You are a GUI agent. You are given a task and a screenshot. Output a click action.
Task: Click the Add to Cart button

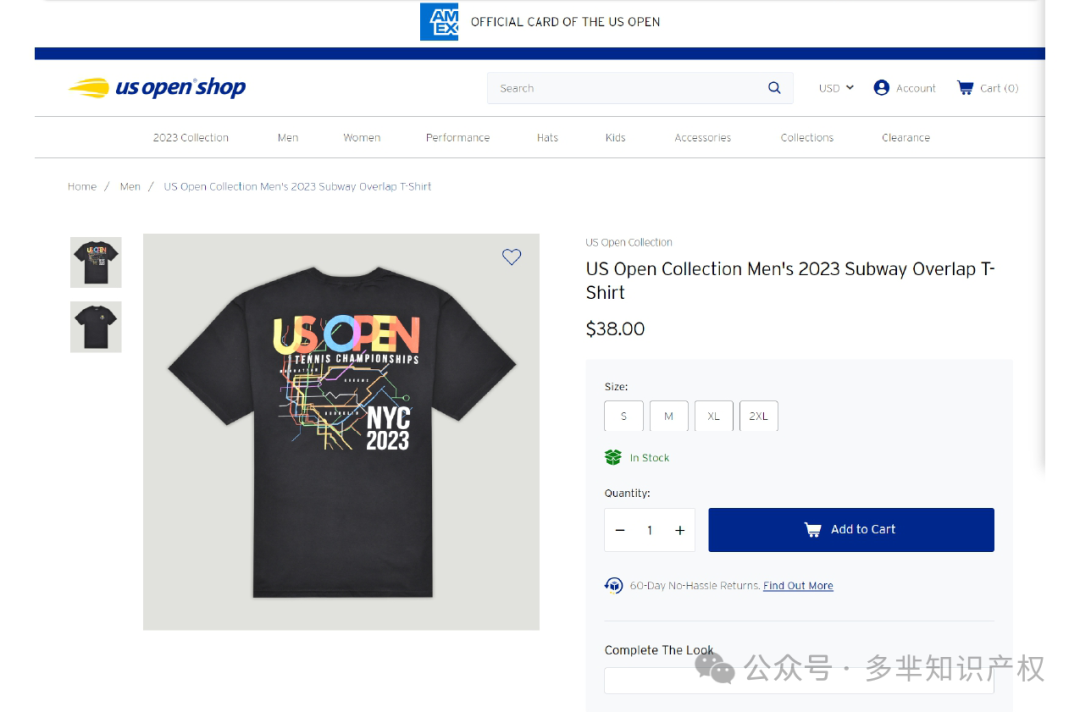coord(851,530)
